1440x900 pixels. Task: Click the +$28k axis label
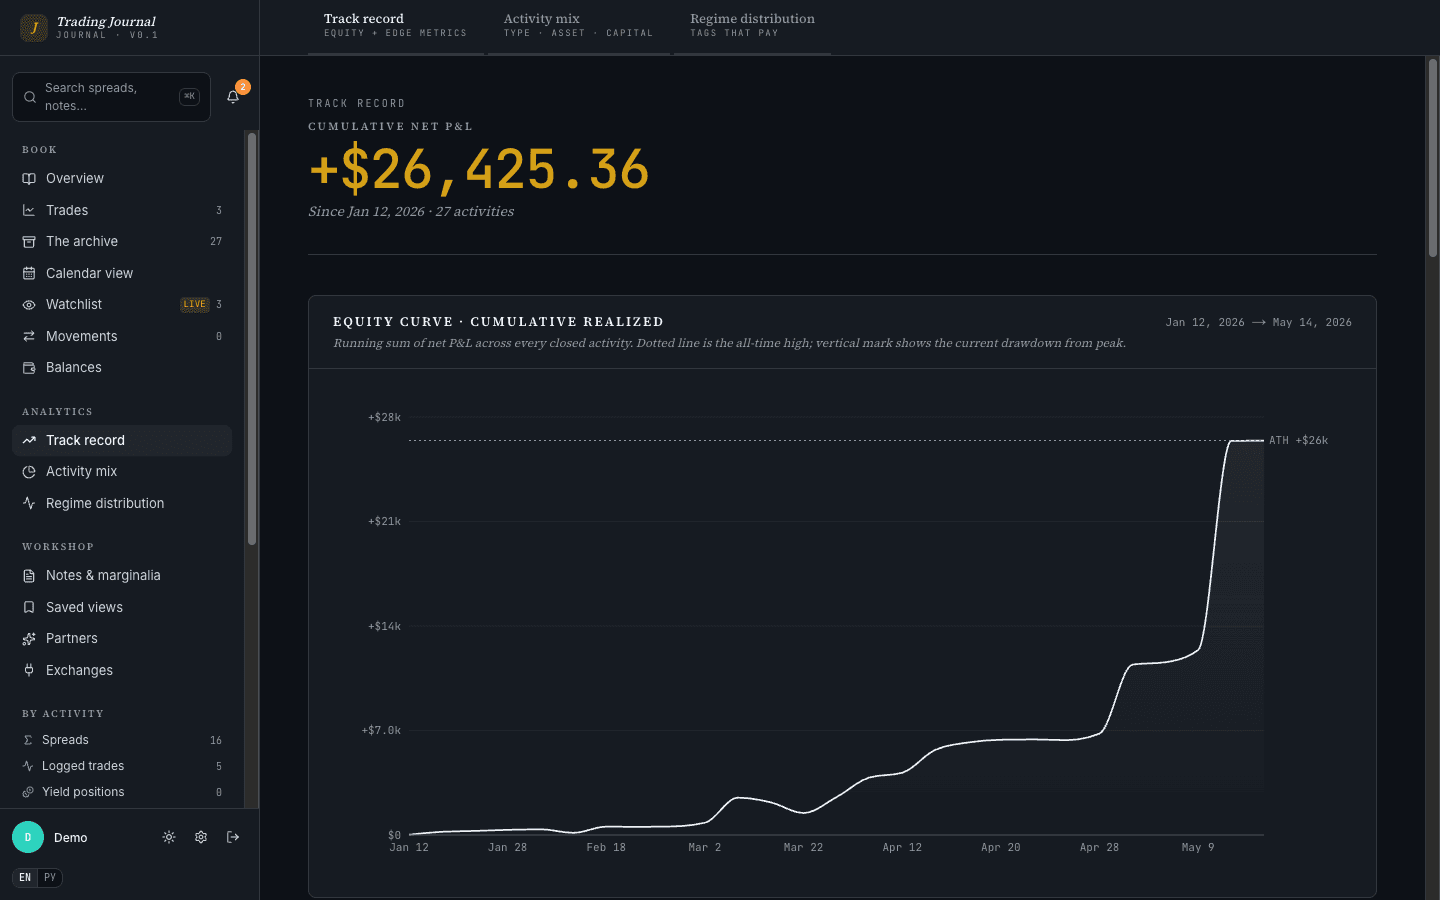click(384, 417)
